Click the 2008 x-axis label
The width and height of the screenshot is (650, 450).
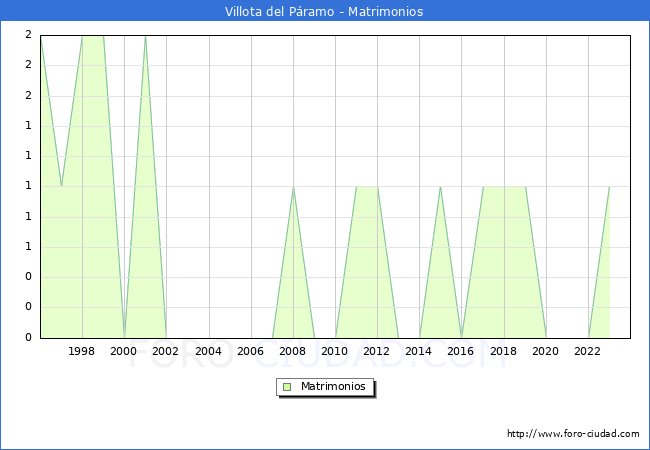click(x=293, y=351)
